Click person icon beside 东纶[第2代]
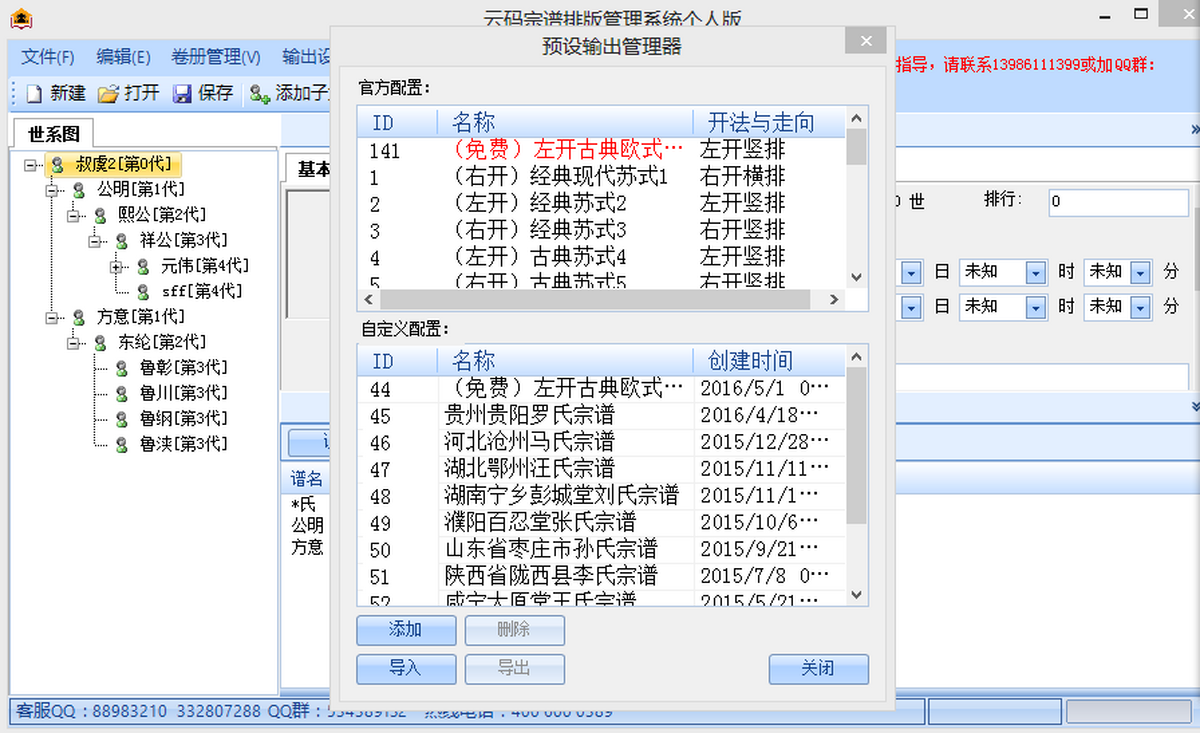The height and width of the screenshot is (733, 1200). coord(100,343)
